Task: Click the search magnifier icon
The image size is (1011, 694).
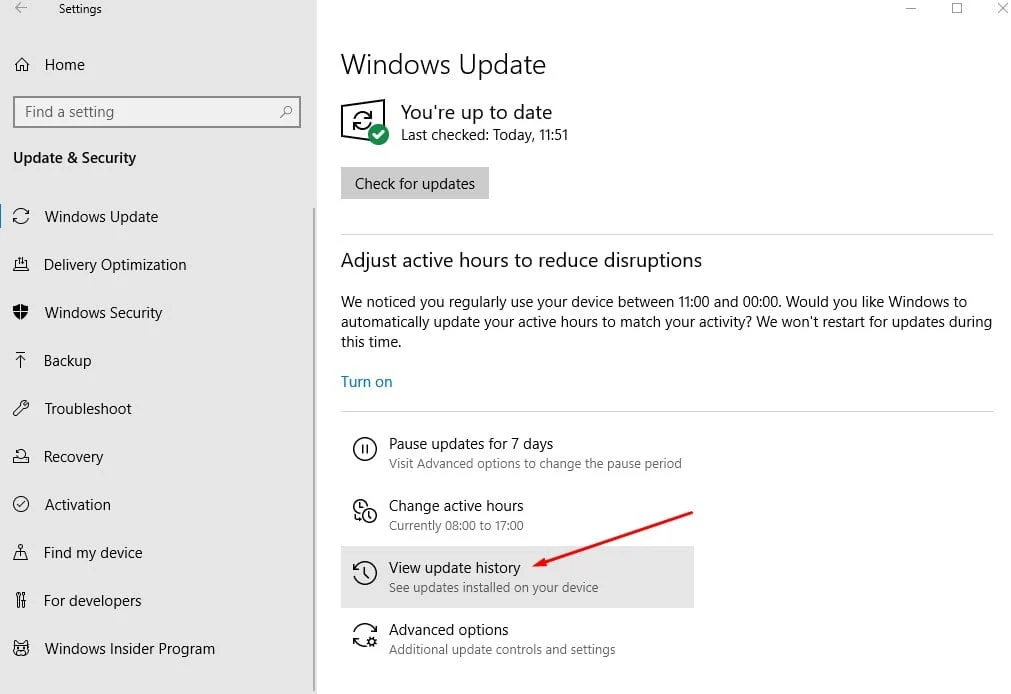Action: tap(286, 112)
